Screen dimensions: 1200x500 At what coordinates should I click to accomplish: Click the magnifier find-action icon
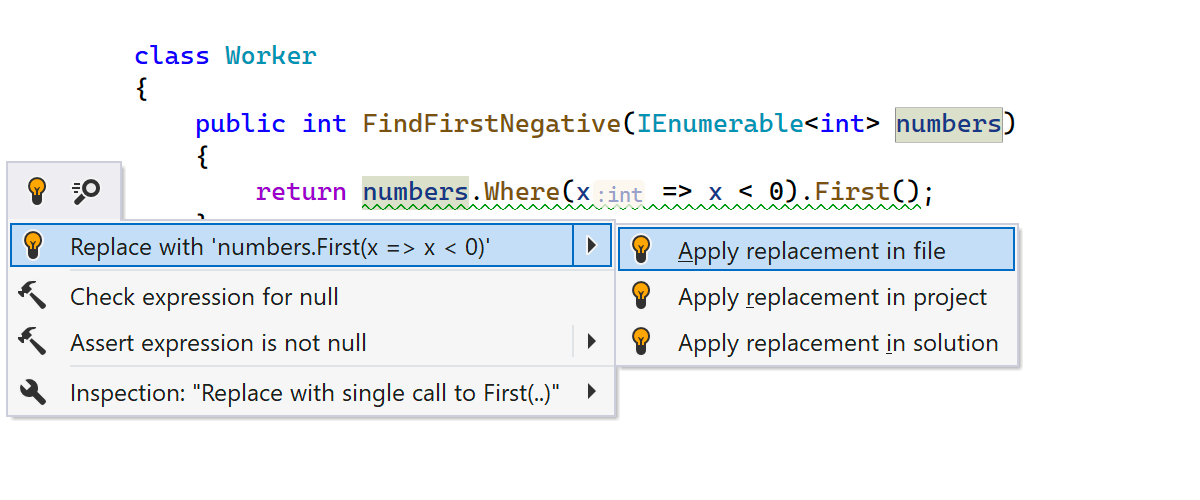[x=86, y=190]
